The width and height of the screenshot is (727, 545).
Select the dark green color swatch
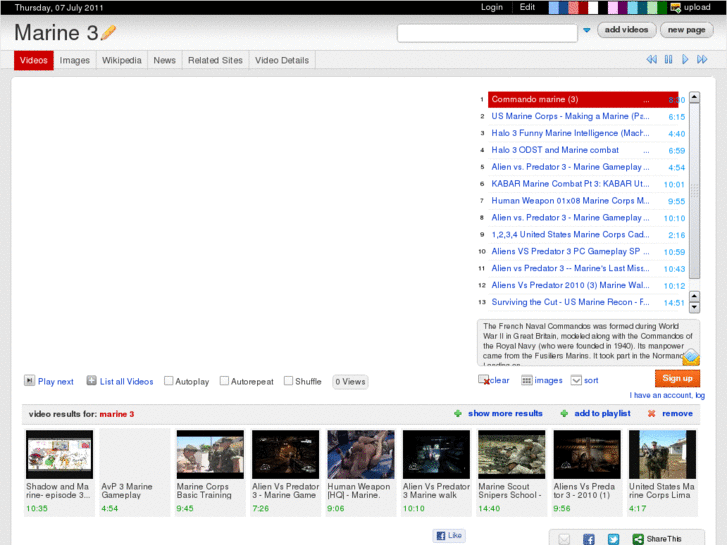coord(662,7)
